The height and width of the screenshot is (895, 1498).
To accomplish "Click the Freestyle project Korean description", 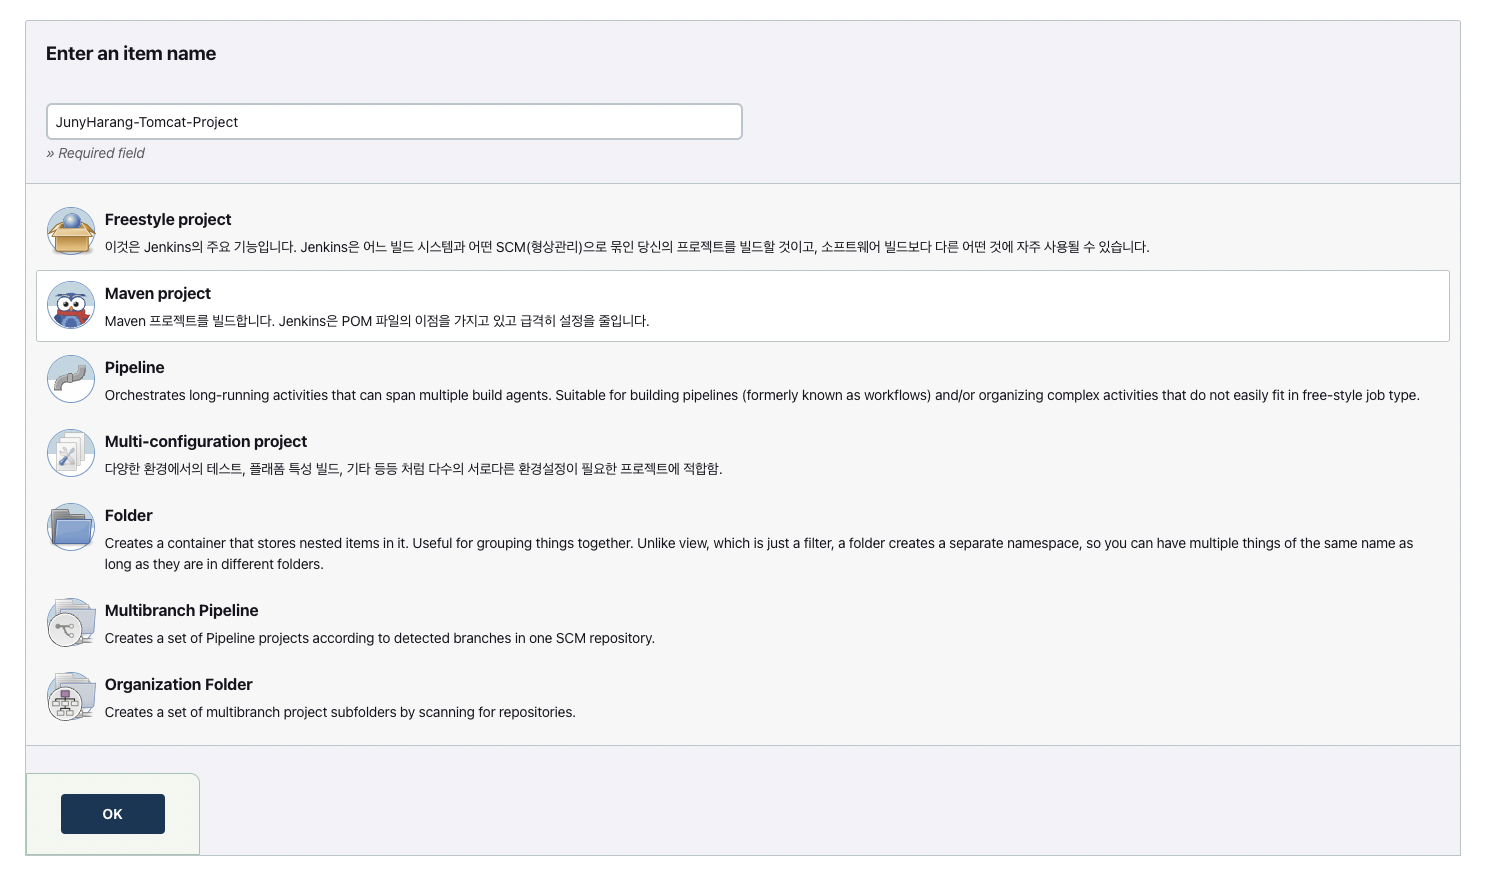I will [627, 247].
